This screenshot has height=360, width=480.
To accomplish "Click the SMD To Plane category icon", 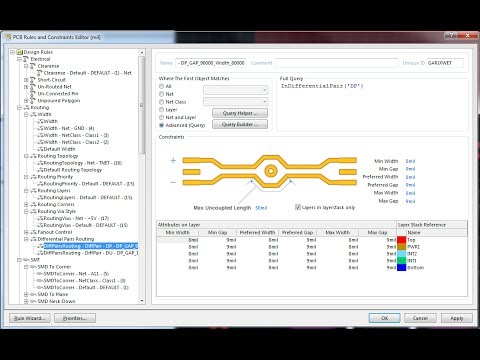I will point(33,295).
